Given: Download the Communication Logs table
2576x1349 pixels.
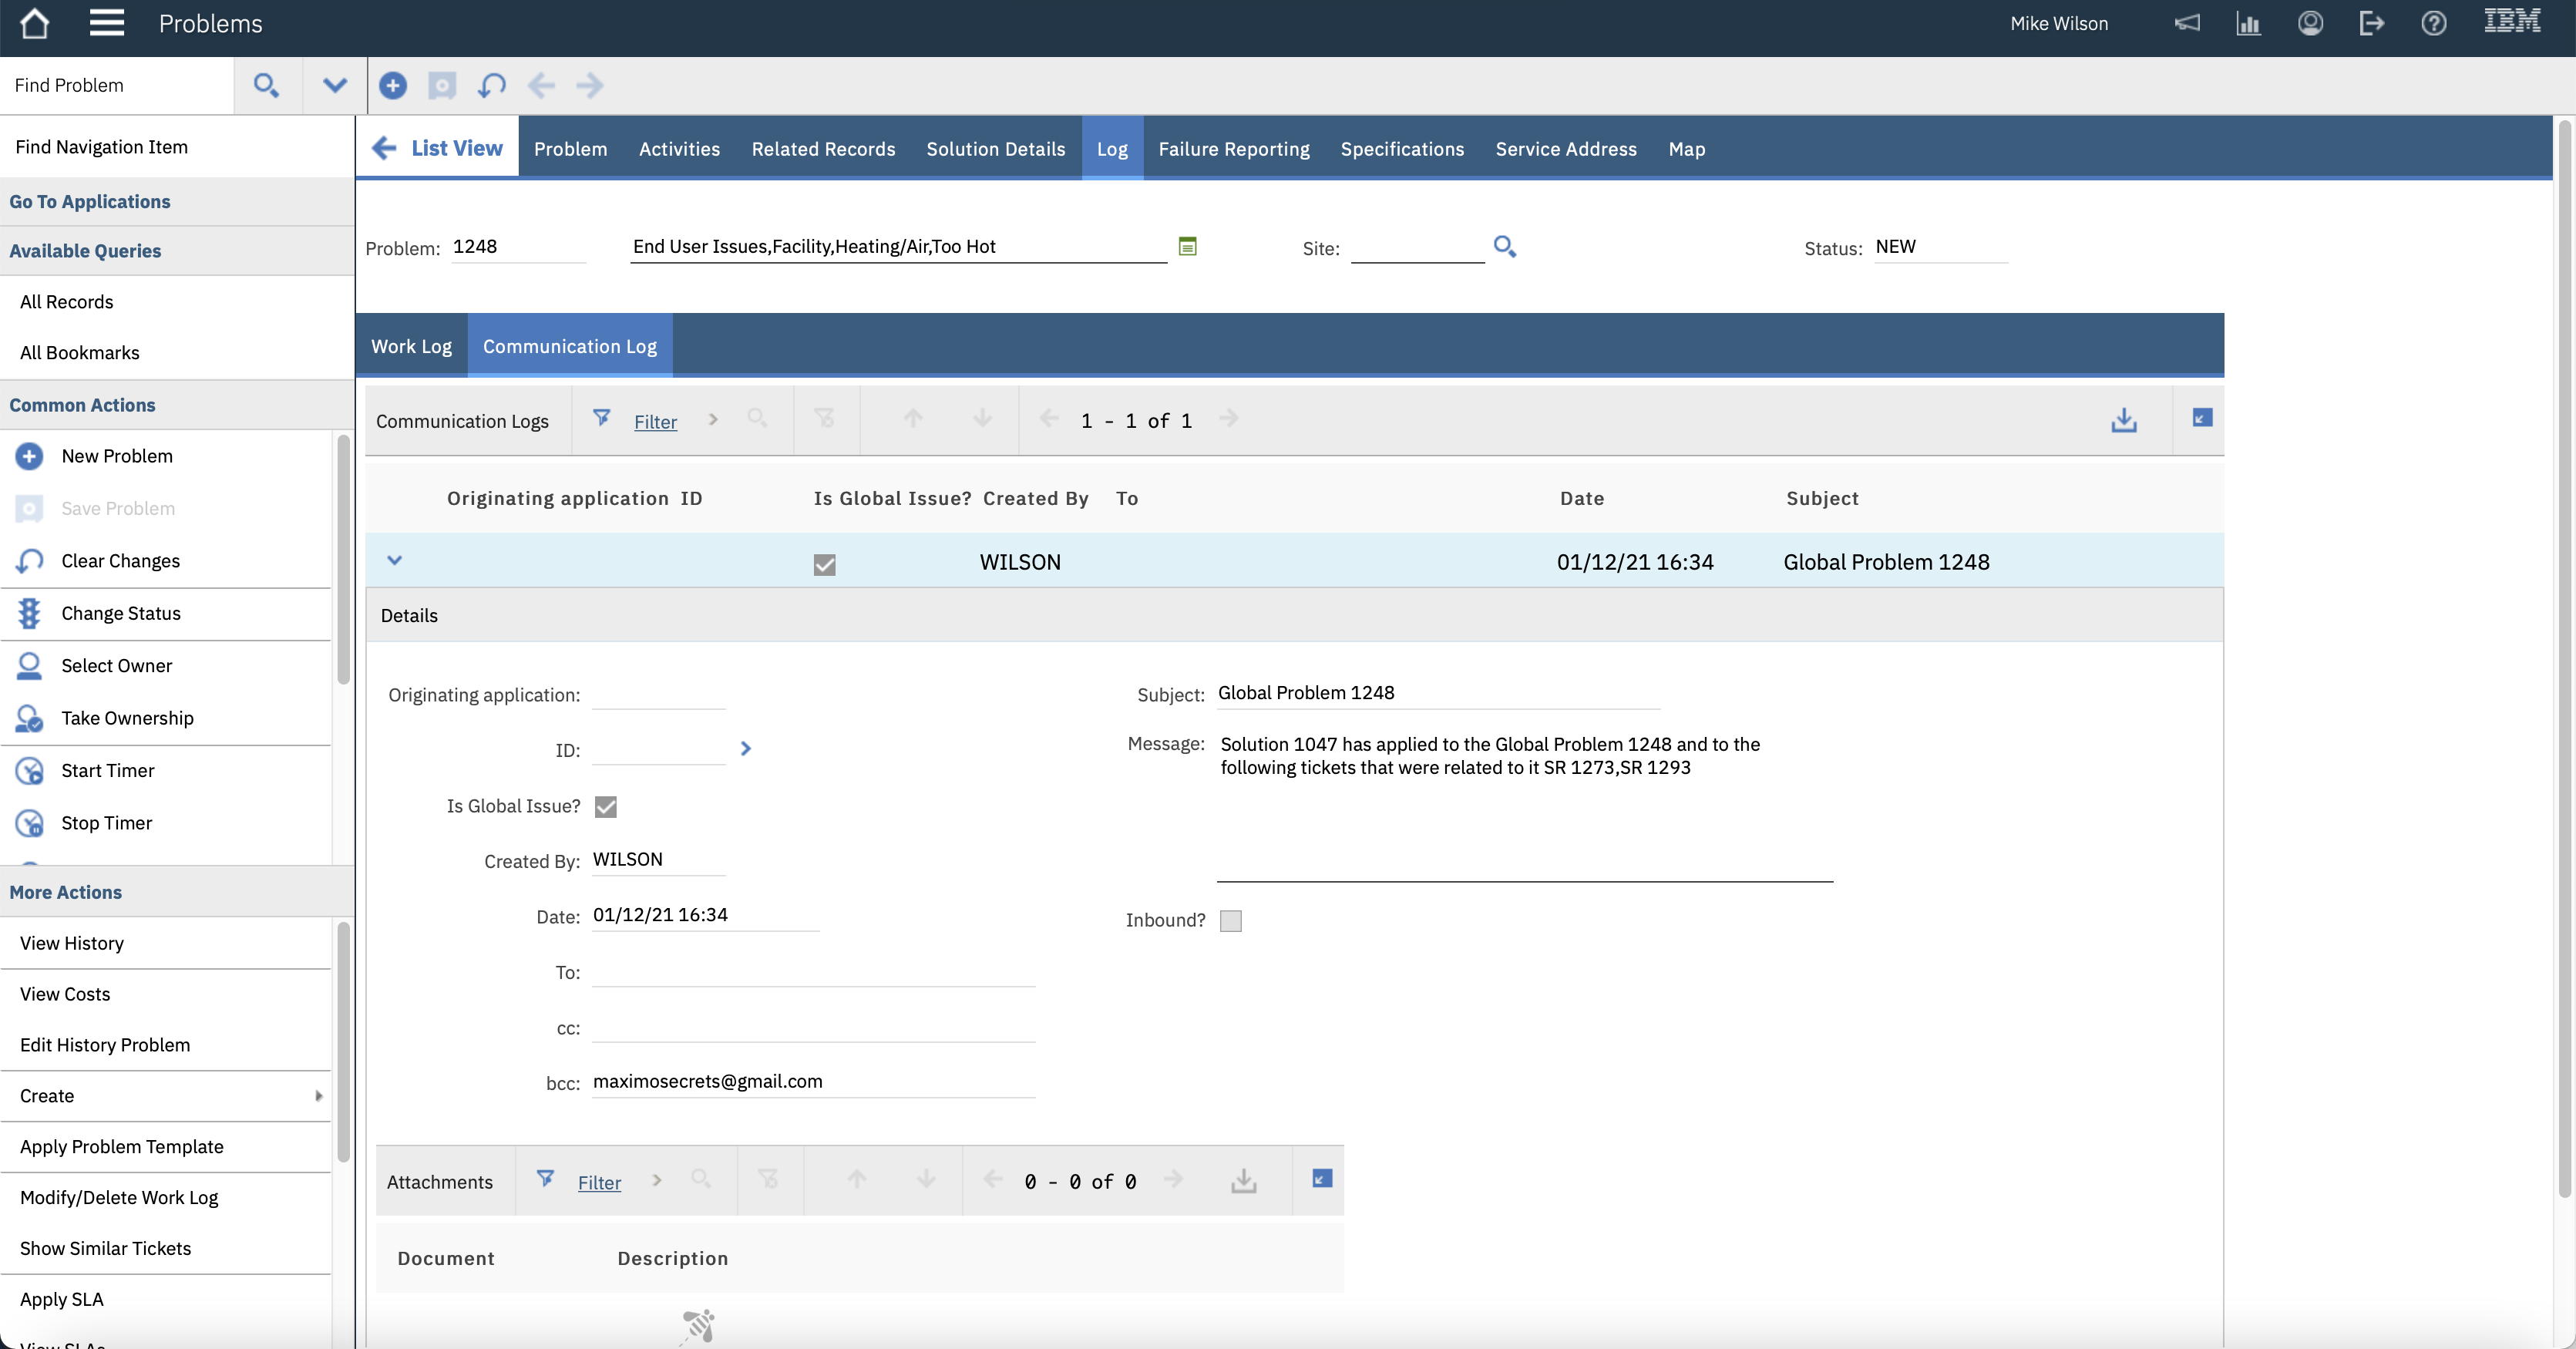Looking at the screenshot, I should 2123,420.
